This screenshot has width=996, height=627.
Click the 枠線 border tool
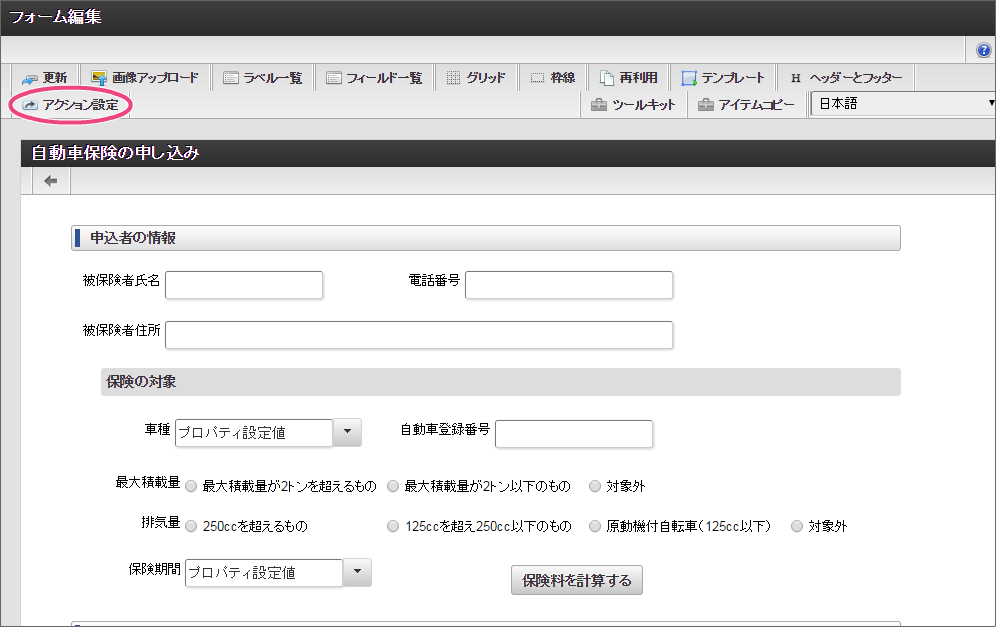click(552, 78)
